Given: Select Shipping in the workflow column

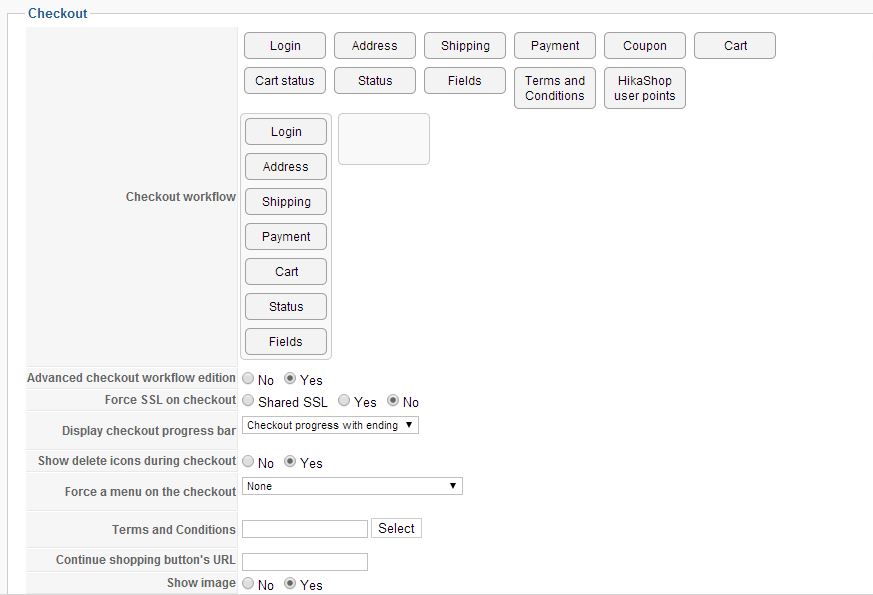Looking at the screenshot, I should pos(286,201).
